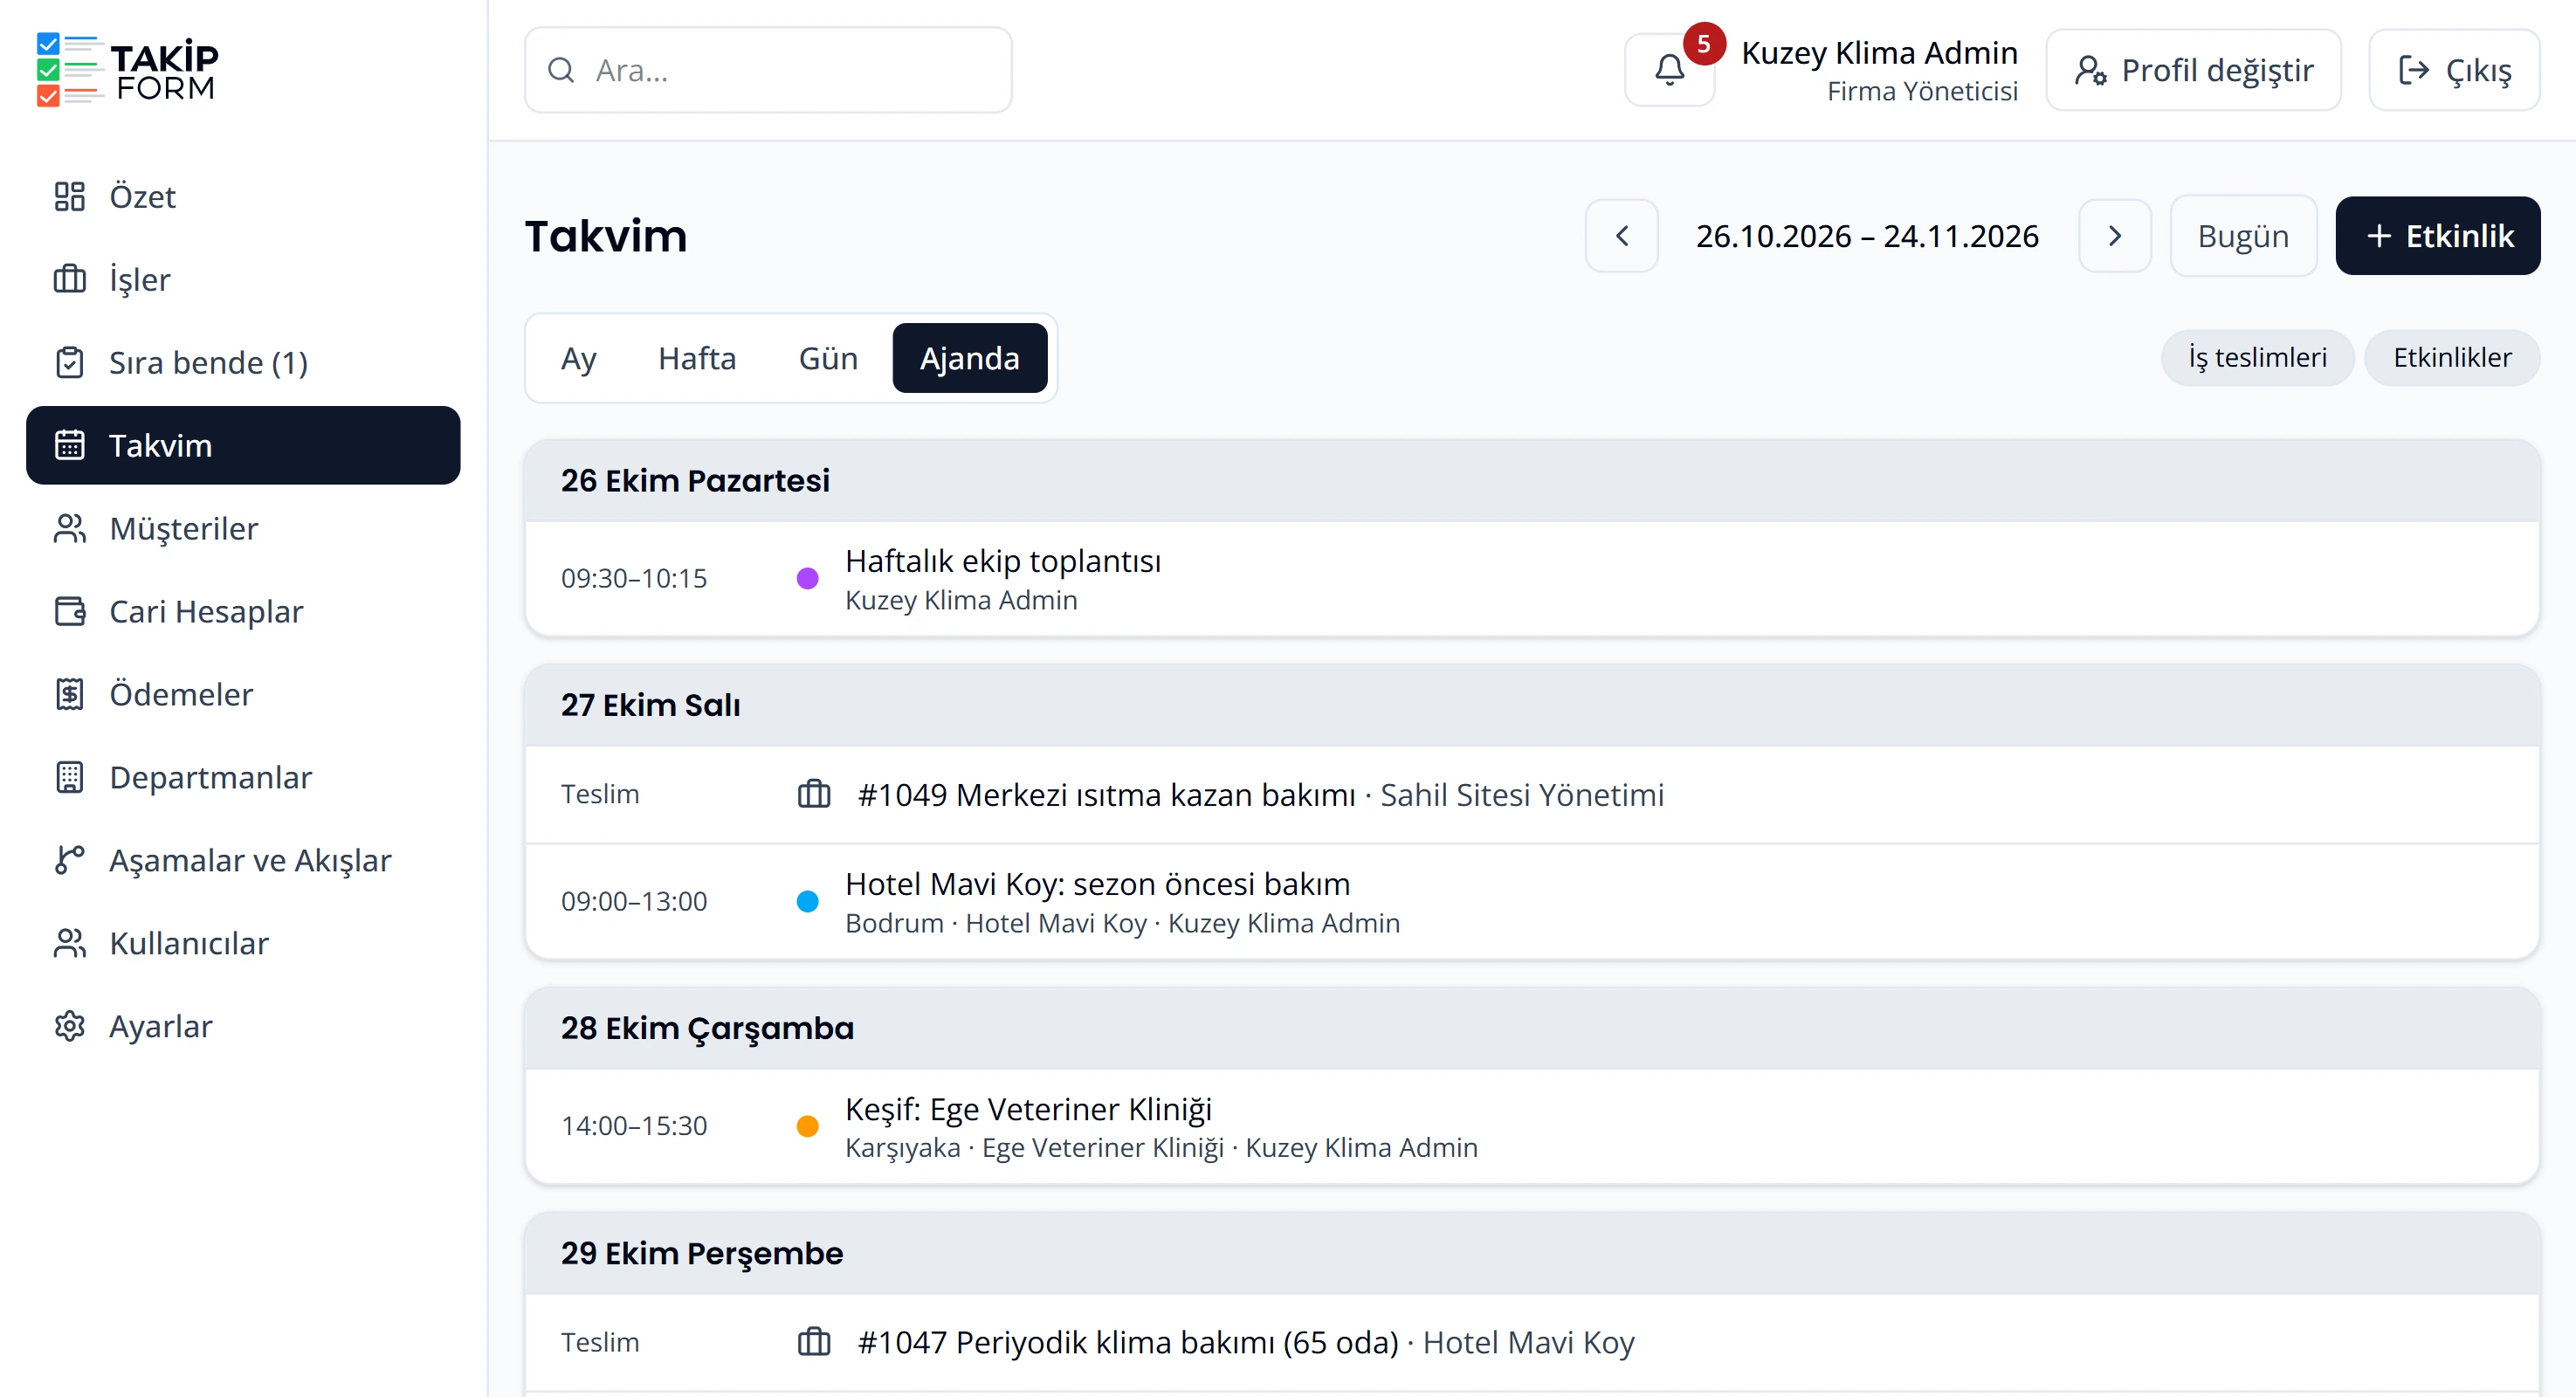Click Kuzey Klima Admin user name

pyautogui.click(x=1879, y=52)
